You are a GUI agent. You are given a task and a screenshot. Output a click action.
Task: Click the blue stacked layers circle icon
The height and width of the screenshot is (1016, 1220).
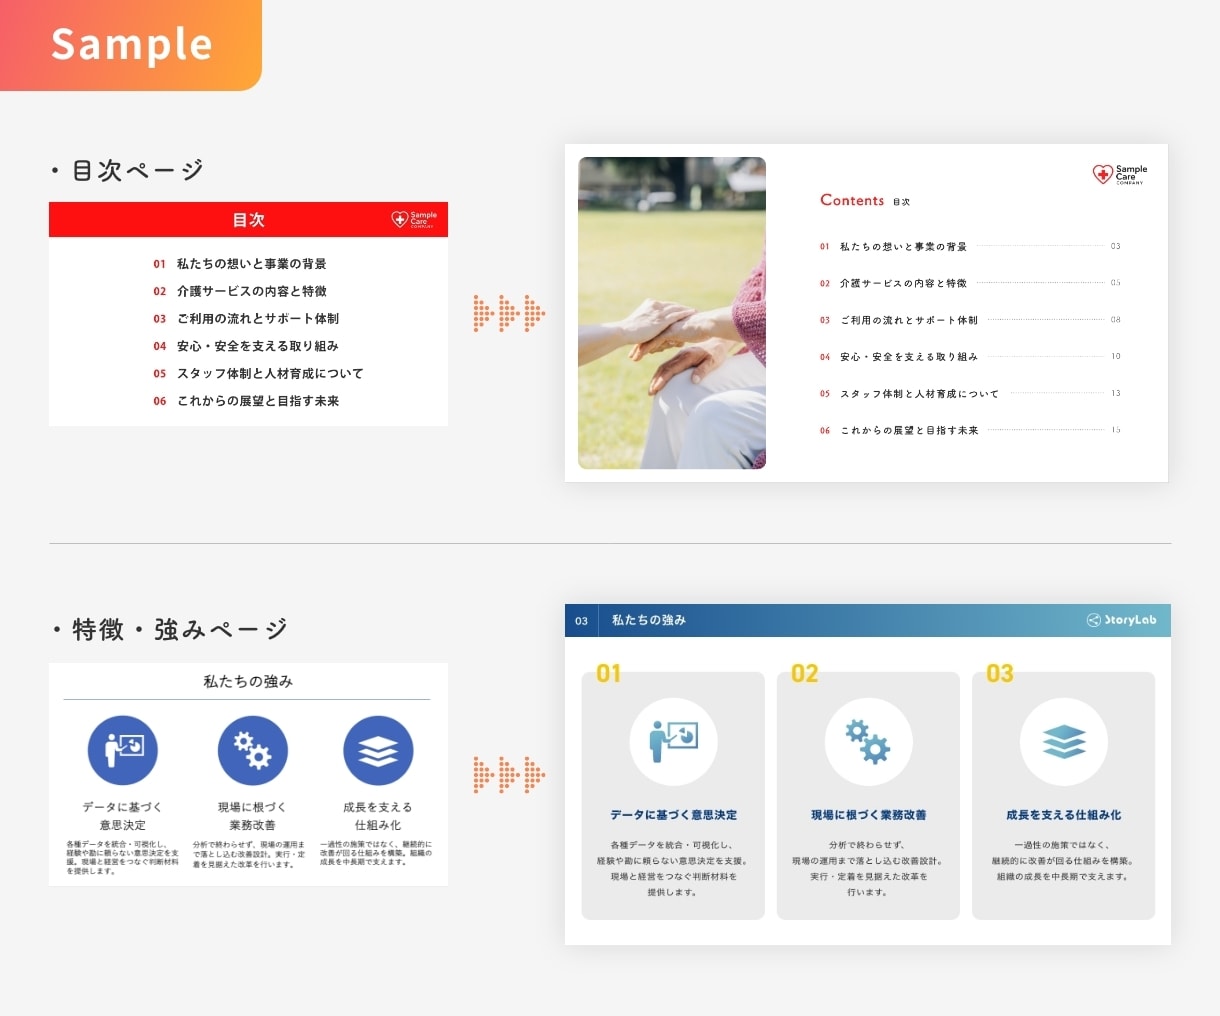click(378, 750)
